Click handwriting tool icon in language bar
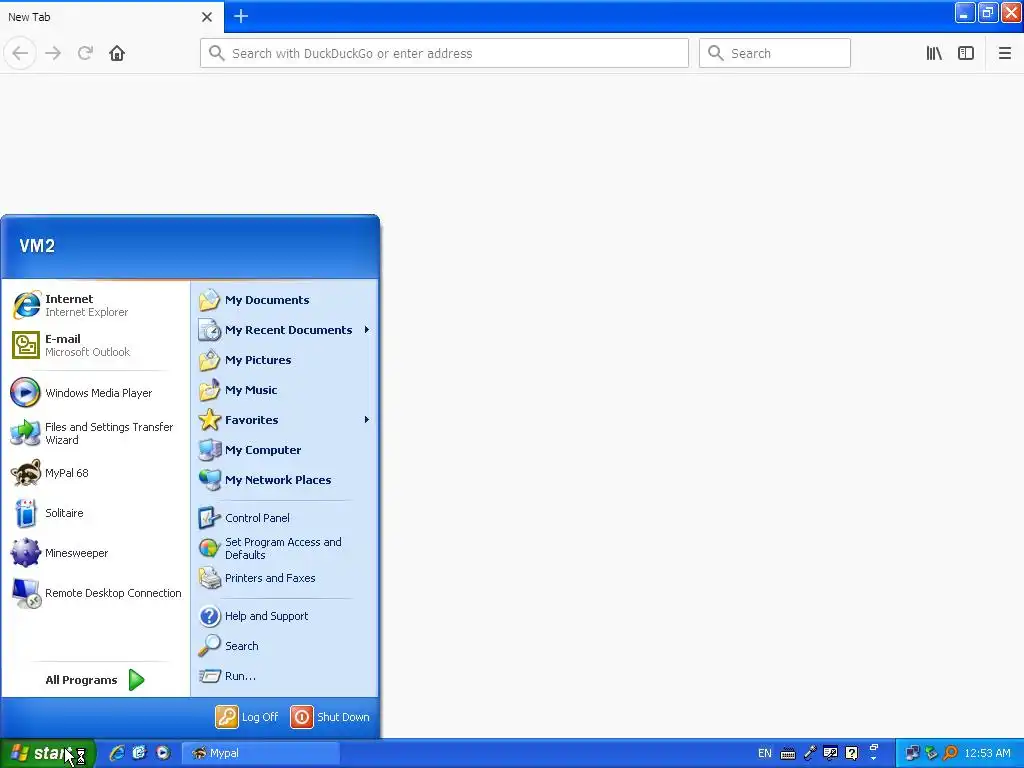Screen dimensions: 1024x768 [831, 753]
